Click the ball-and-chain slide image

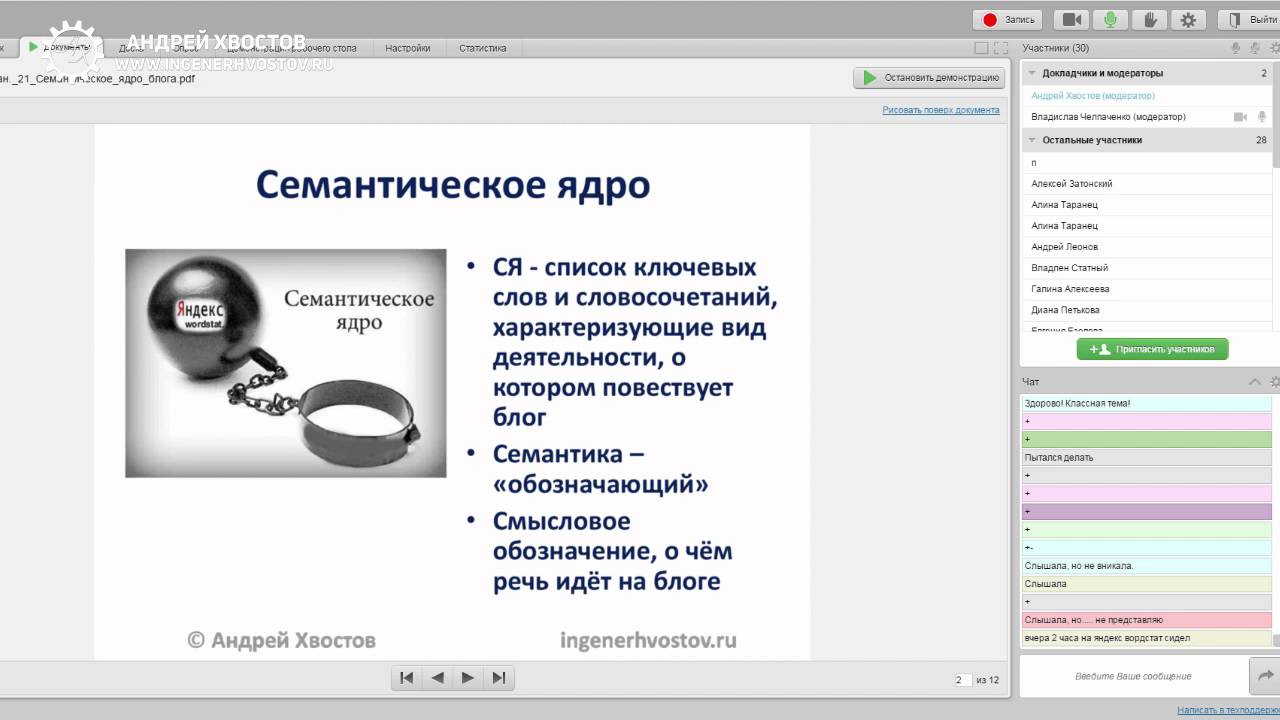[x=286, y=363]
